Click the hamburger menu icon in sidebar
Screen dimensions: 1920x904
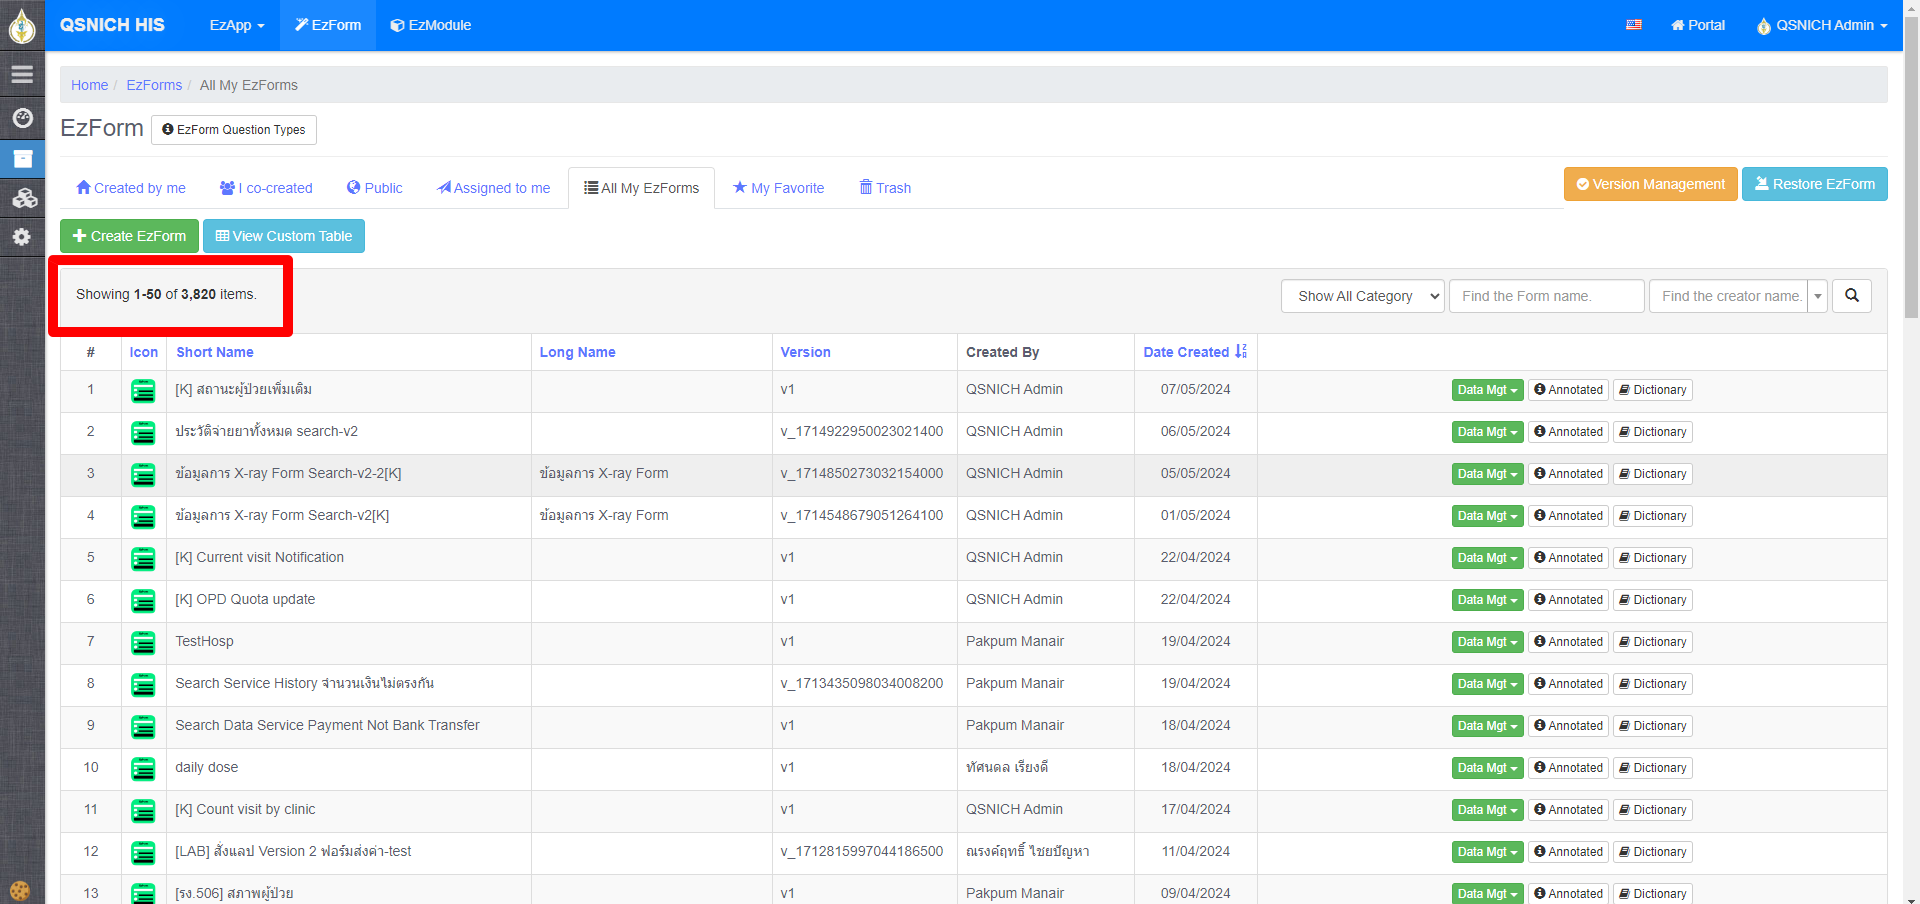point(22,75)
